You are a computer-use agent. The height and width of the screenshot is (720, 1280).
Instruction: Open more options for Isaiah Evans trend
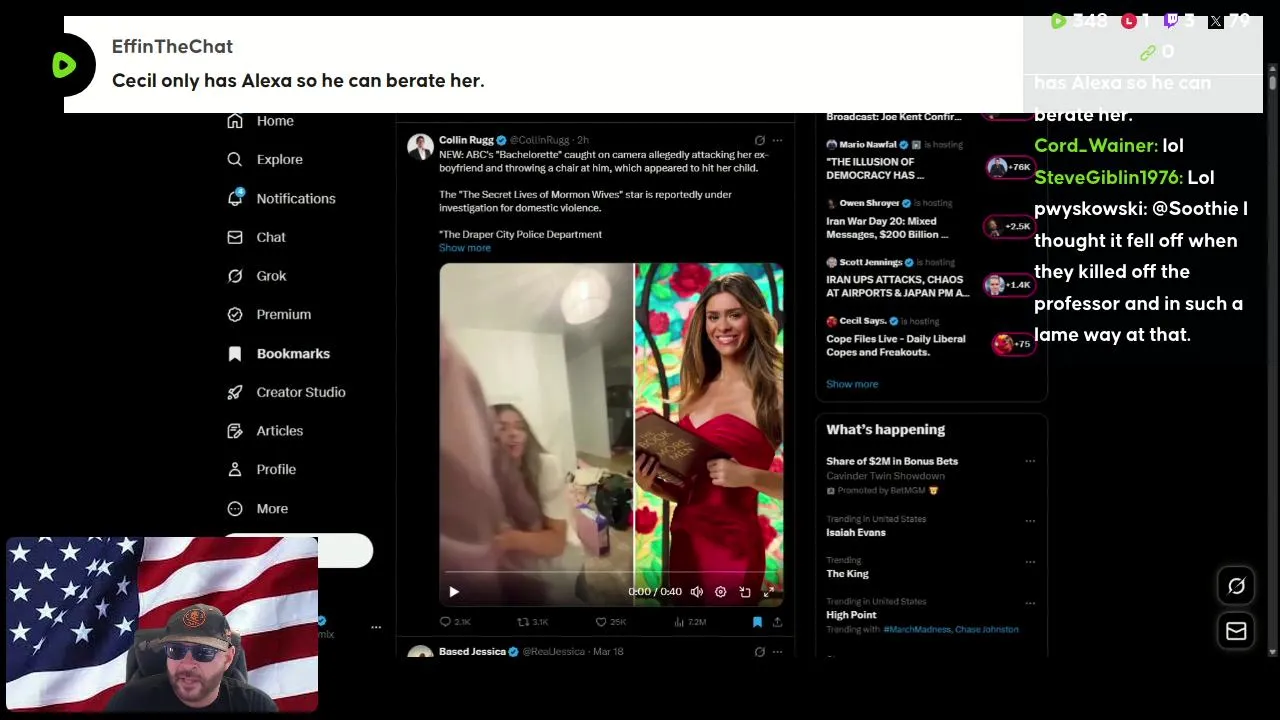tap(1030, 521)
